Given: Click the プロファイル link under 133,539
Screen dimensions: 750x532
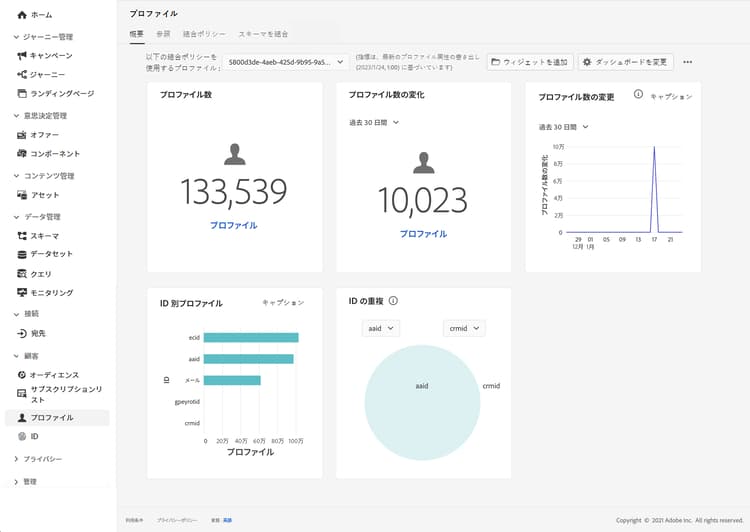Looking at the screenshot, I should [x=234, y=225].
